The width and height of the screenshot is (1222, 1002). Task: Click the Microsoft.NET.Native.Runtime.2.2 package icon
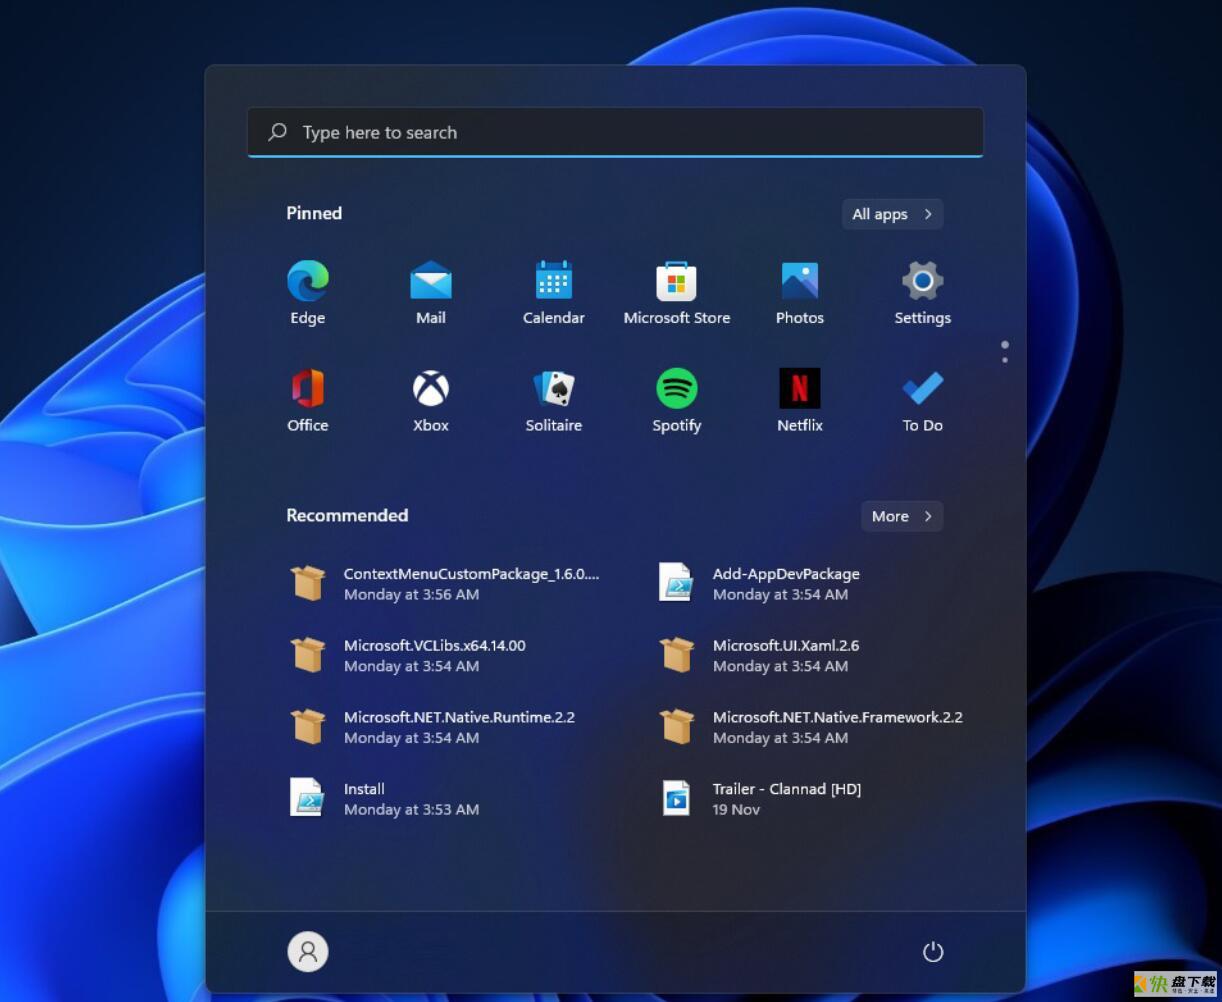pyautogui.click(x=308, y=727)
